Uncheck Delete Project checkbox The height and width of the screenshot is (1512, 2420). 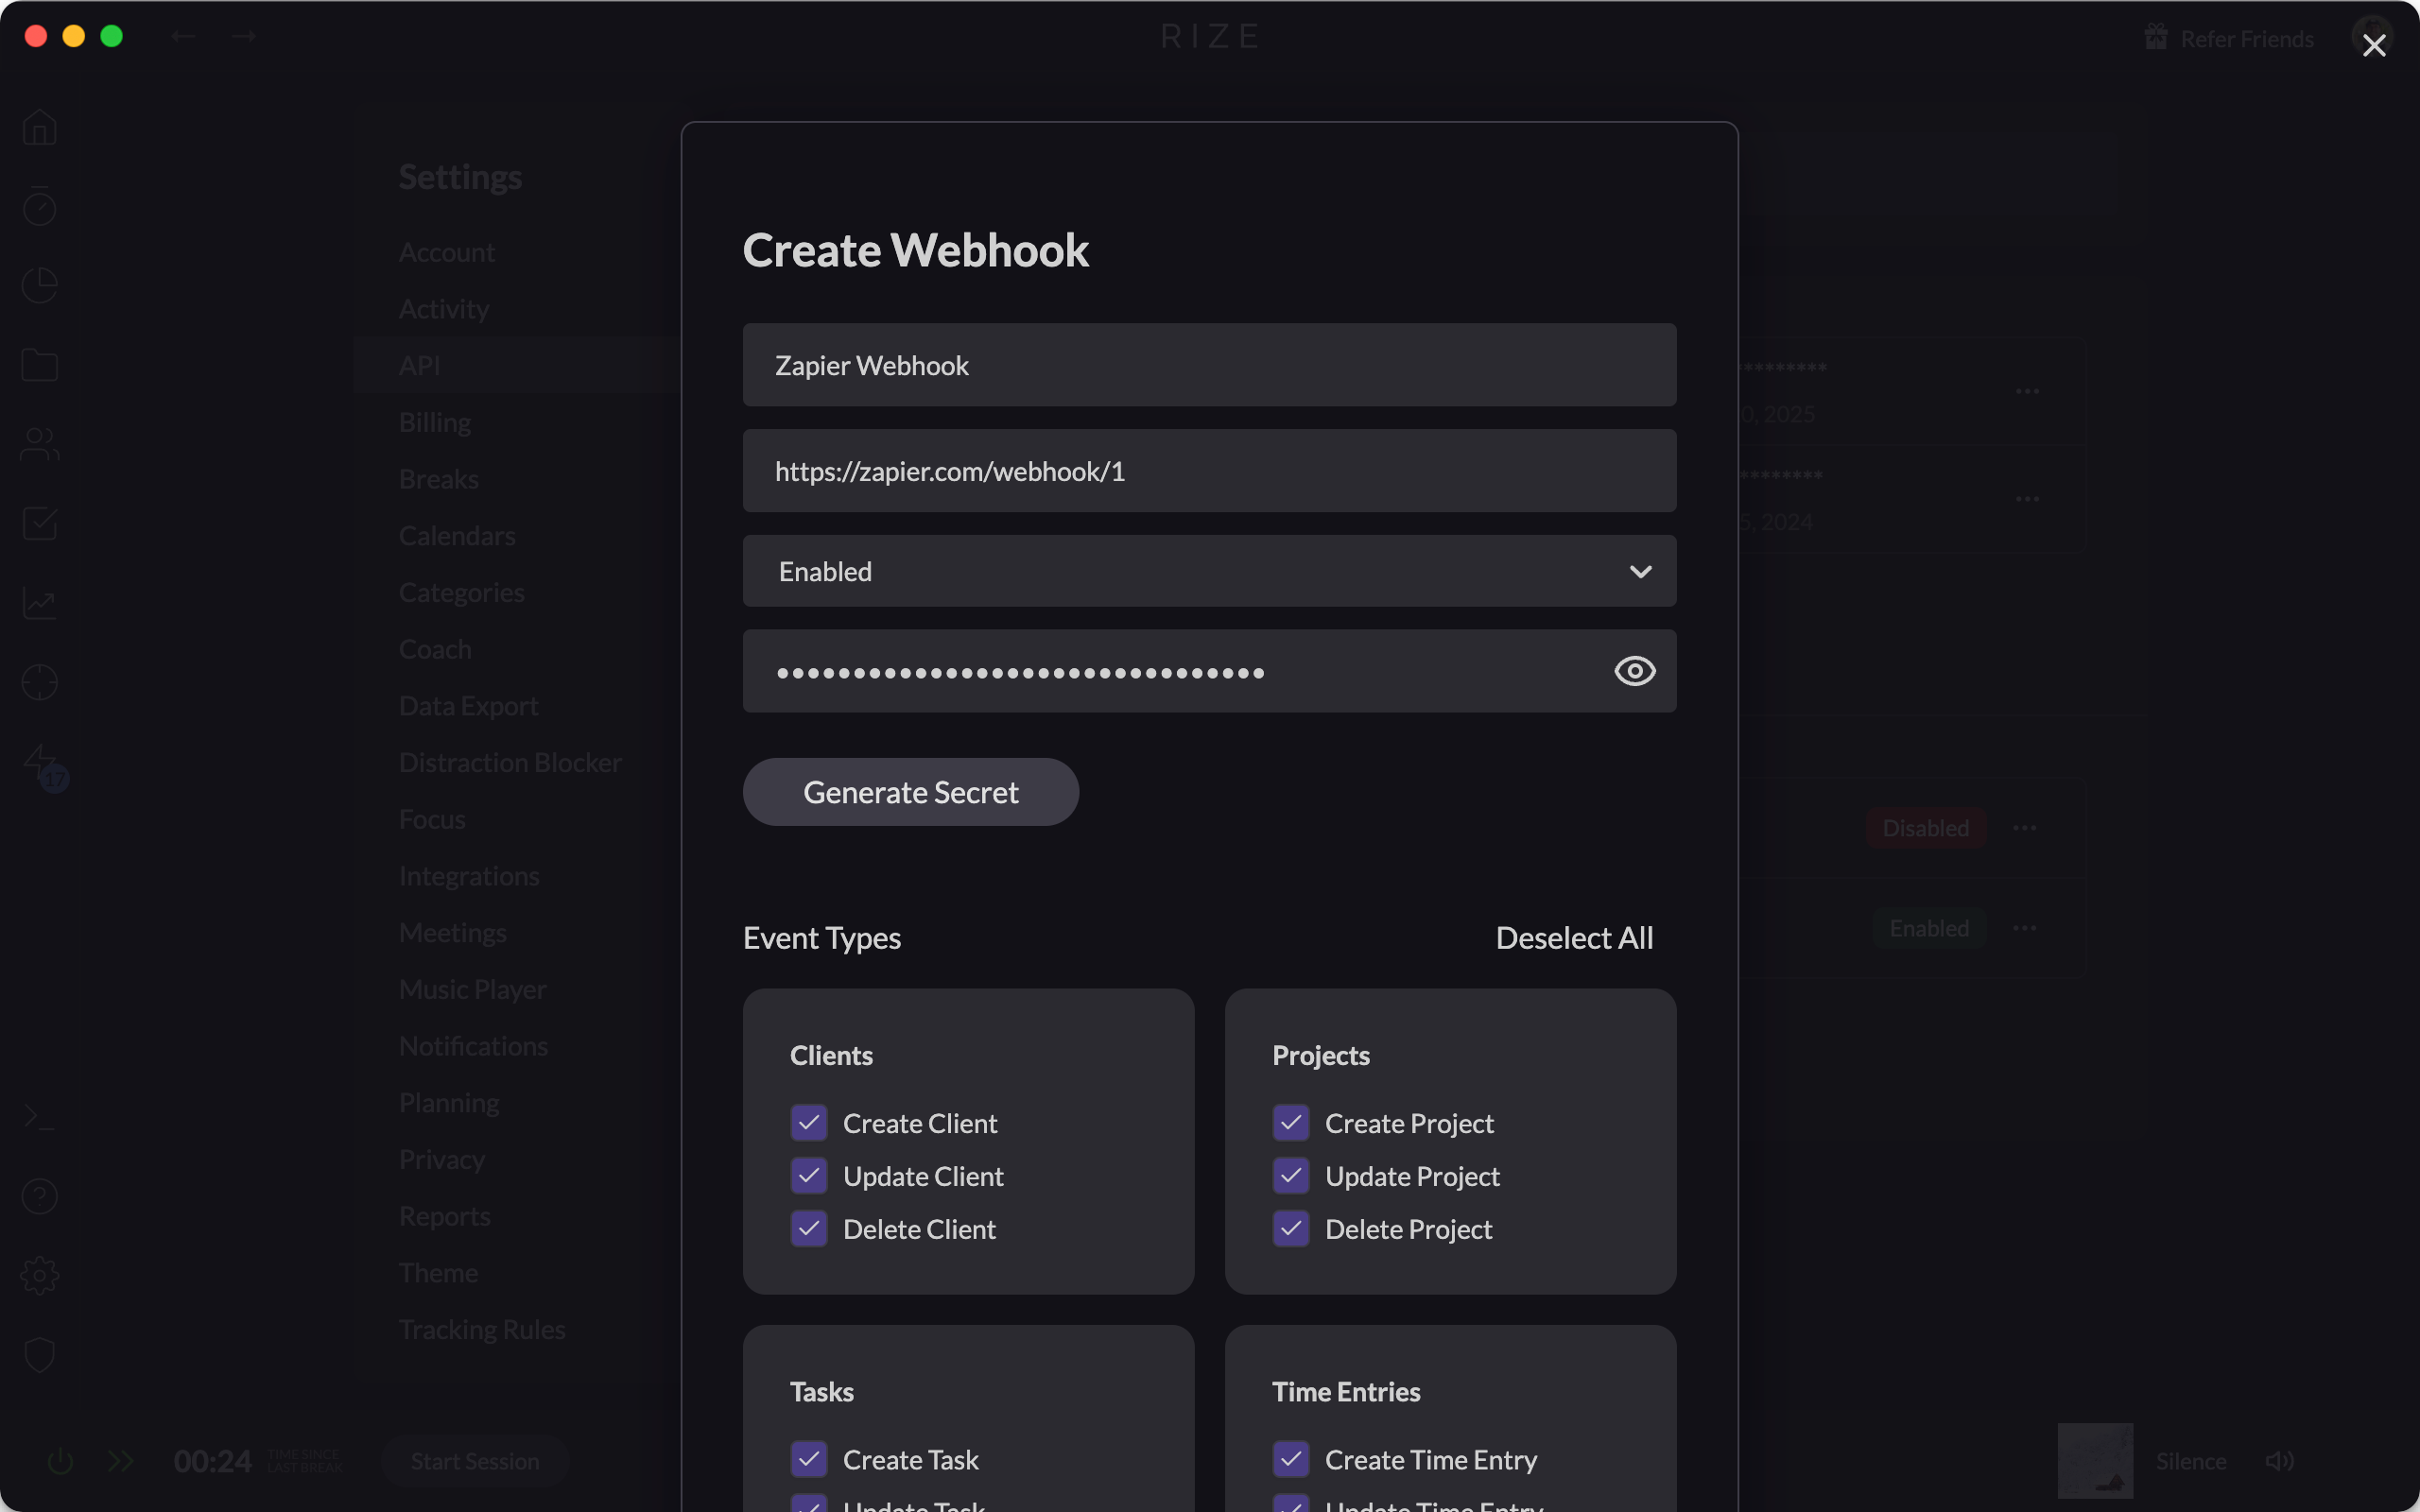point(1291,1229)
